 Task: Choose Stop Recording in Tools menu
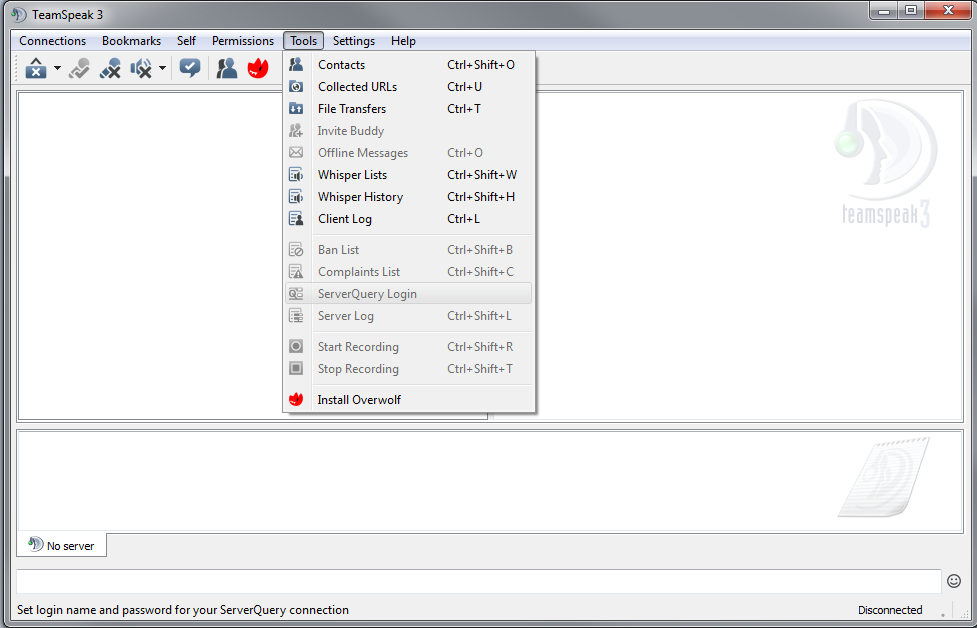pyautogui.click(x=409, y=368)
